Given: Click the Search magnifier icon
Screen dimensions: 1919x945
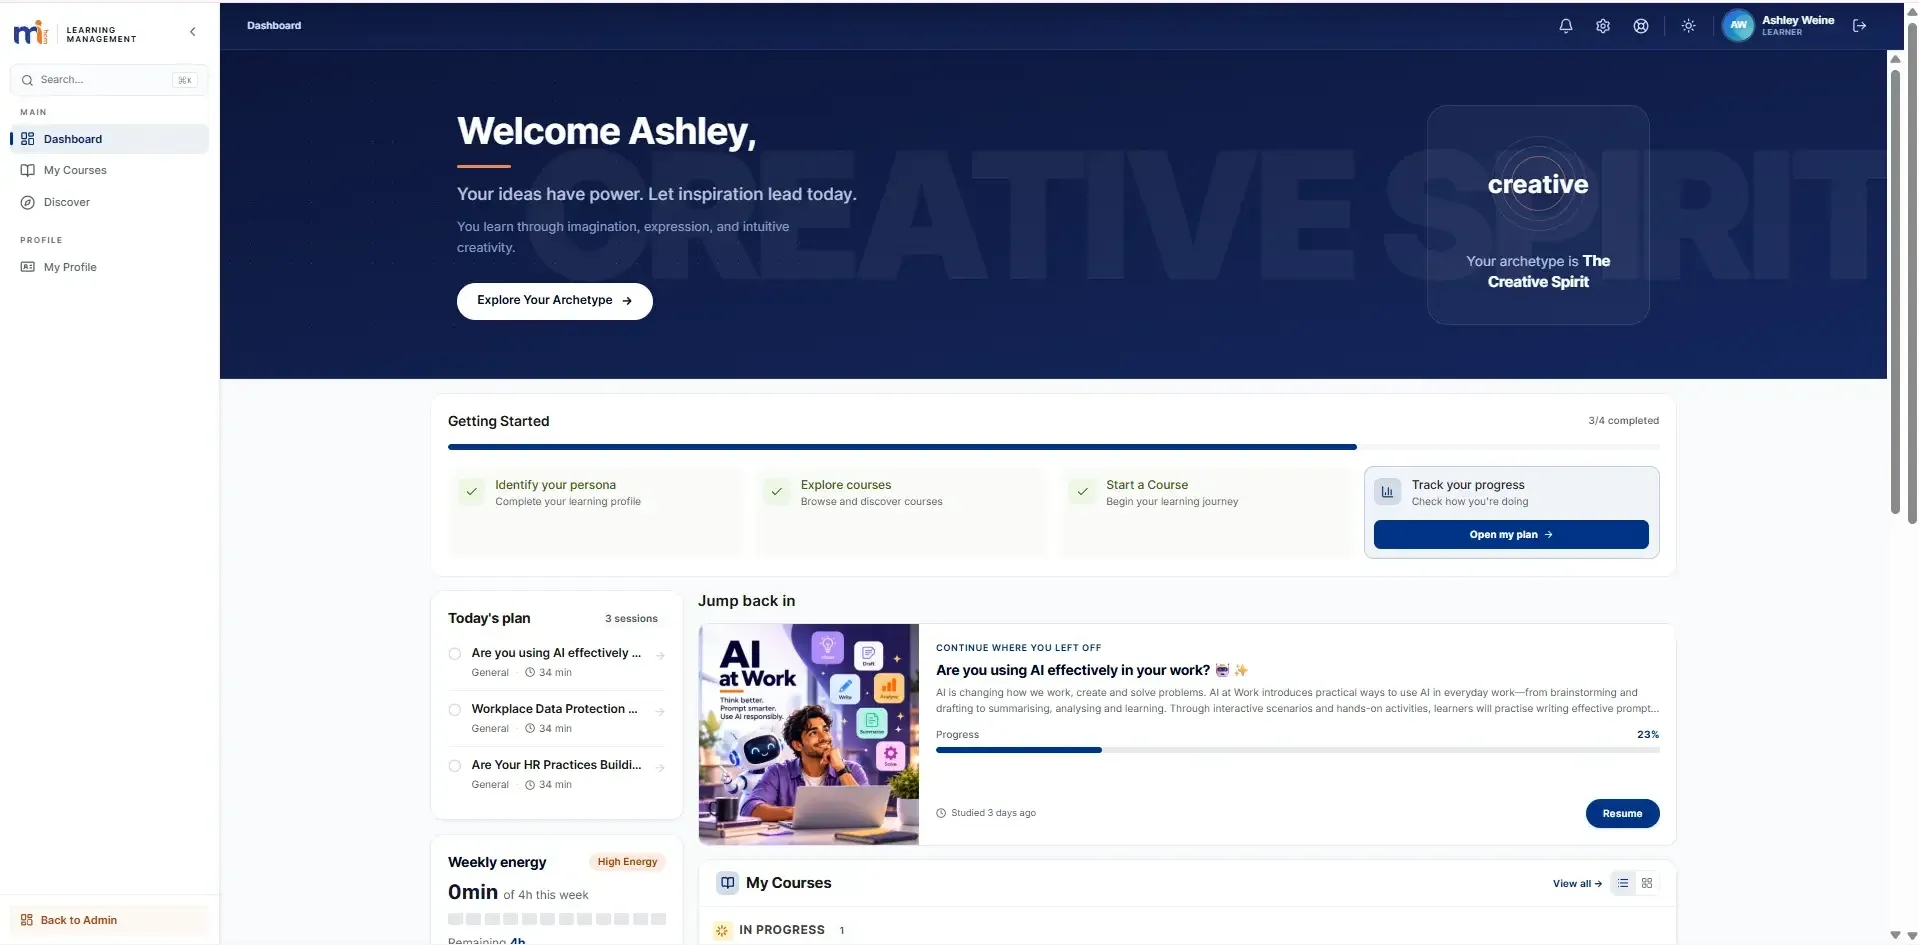Looking at the screenshot, I should click(27, 80).
